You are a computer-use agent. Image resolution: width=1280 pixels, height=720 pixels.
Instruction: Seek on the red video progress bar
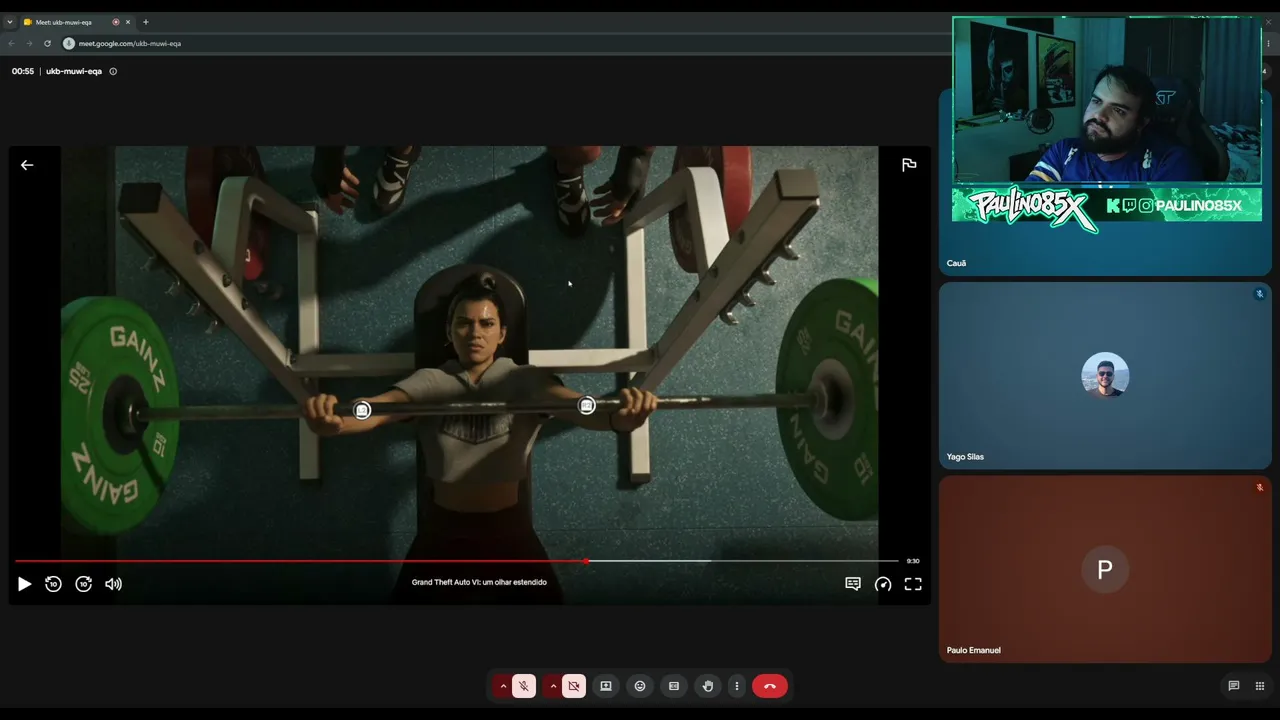tap(457, 561)
